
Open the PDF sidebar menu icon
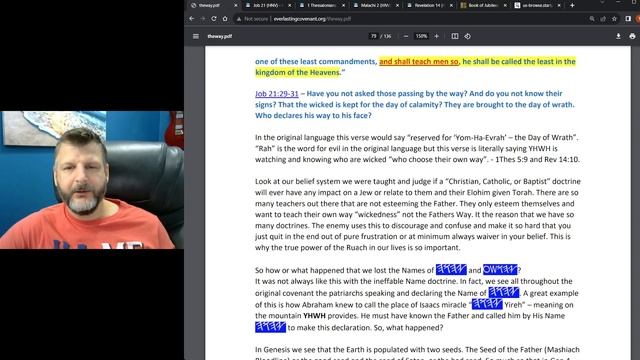pyautogui.click(x=196, y=36)
